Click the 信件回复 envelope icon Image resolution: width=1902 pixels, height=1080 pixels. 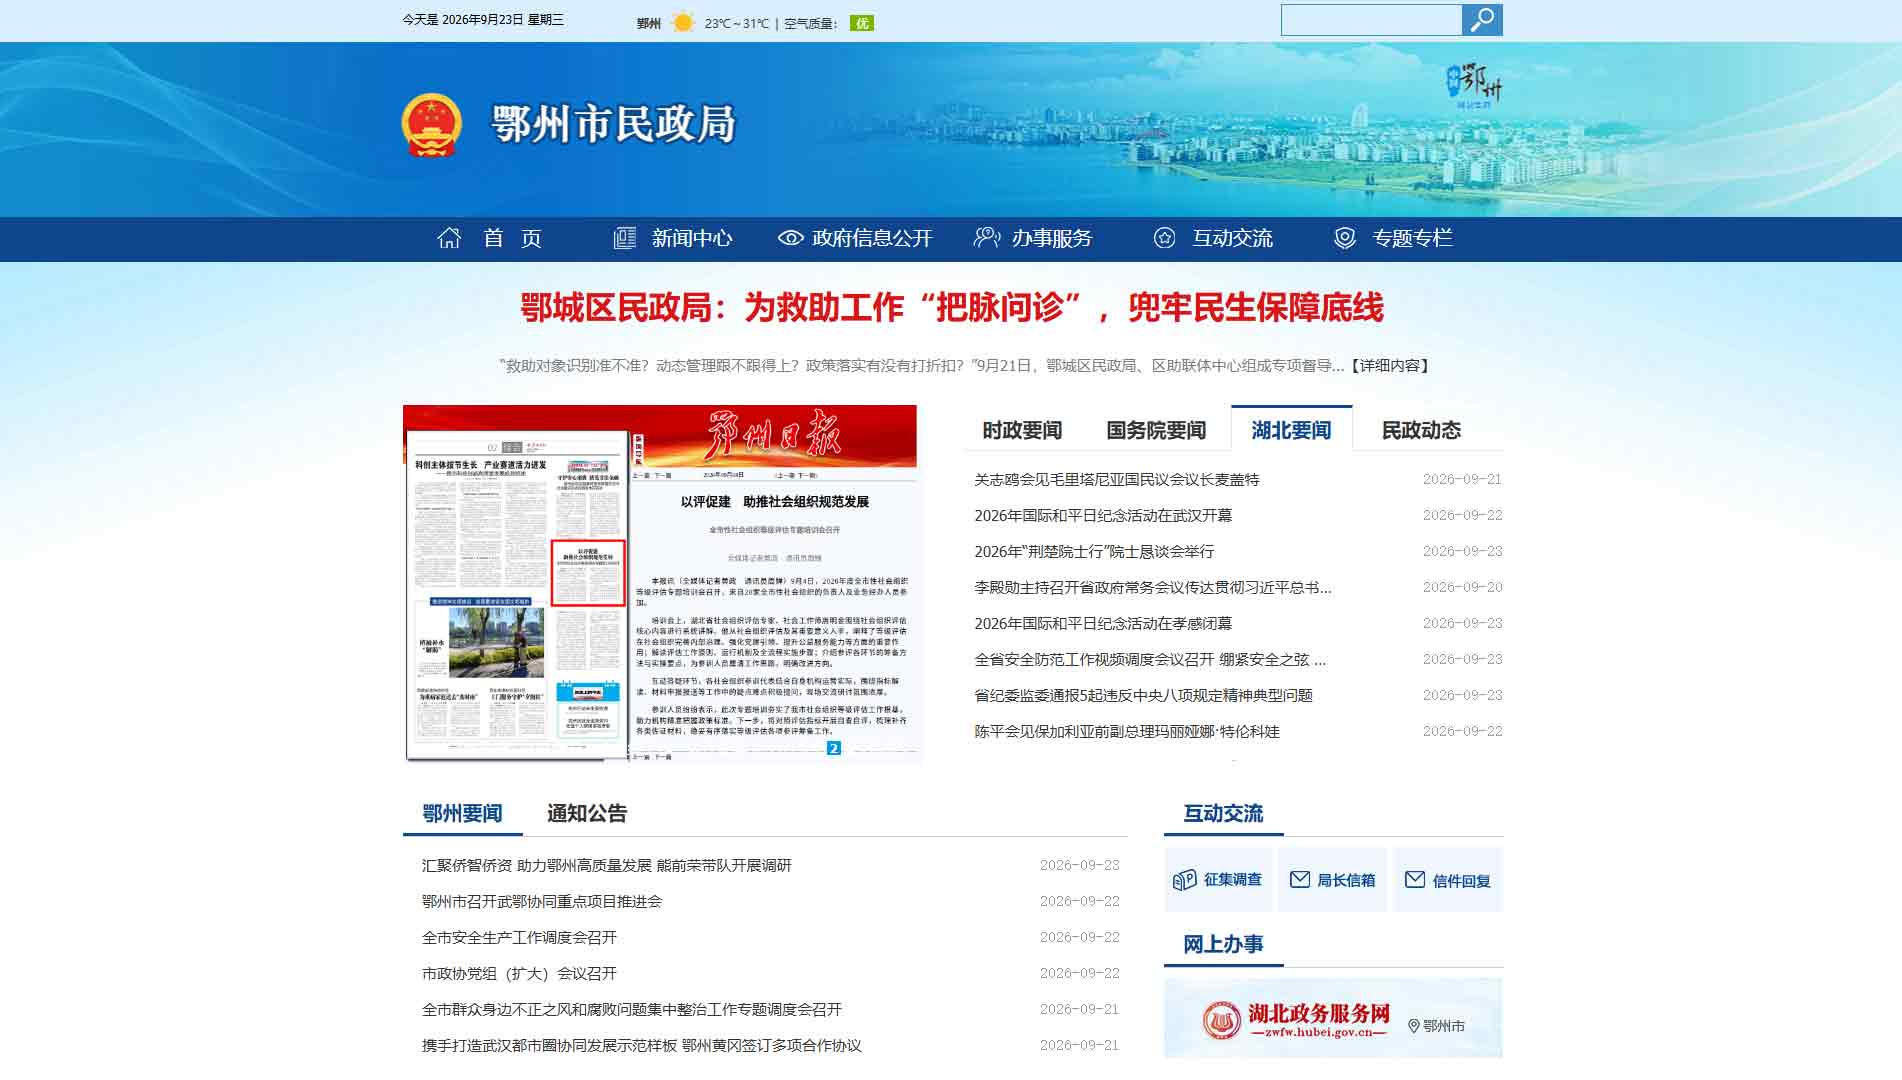coord(1415,880)
